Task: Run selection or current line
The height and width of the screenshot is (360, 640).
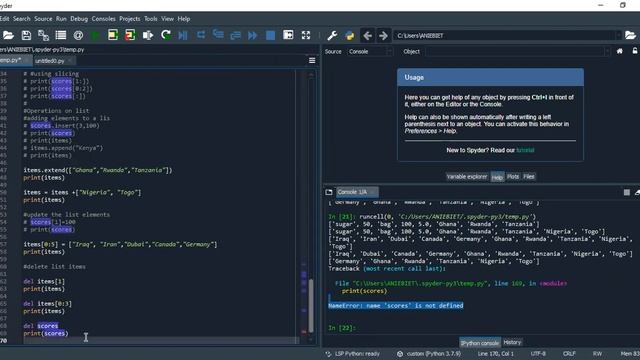Action: 148,36
